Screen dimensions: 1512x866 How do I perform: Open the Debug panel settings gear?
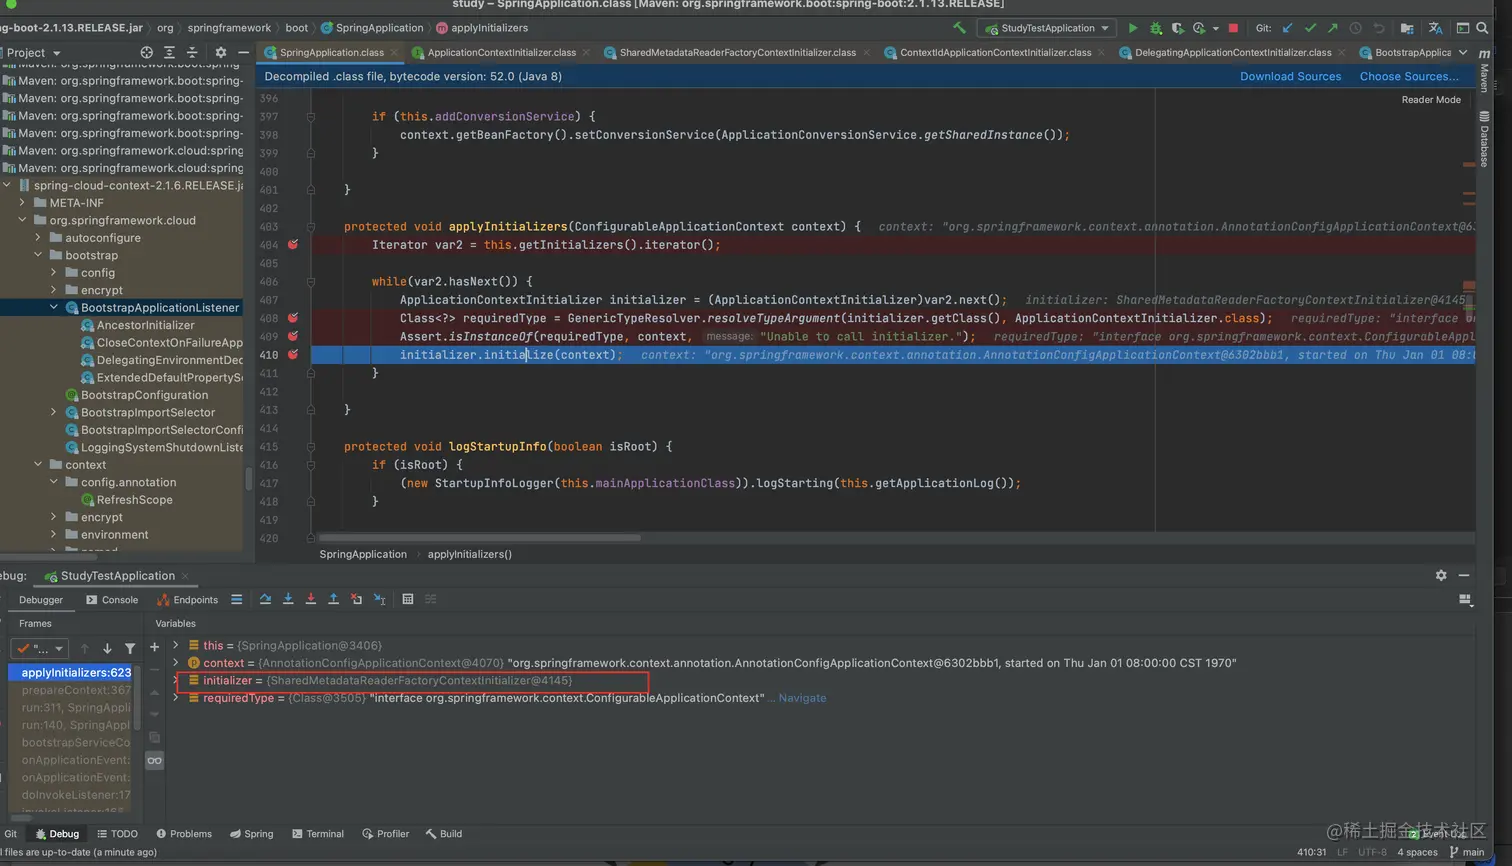(x=1441, y=575)
